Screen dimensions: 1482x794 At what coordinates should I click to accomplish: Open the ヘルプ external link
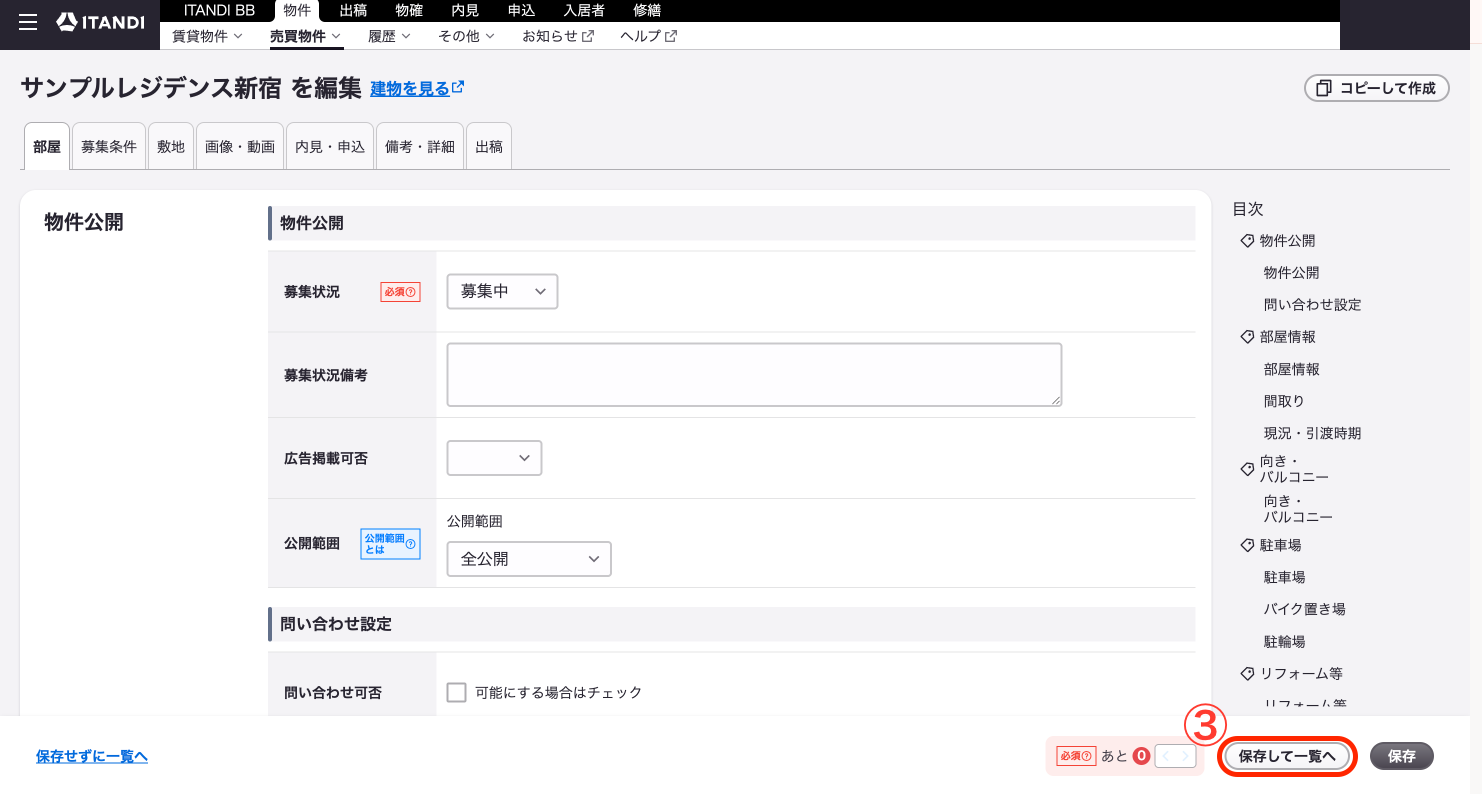pos(648,36)
